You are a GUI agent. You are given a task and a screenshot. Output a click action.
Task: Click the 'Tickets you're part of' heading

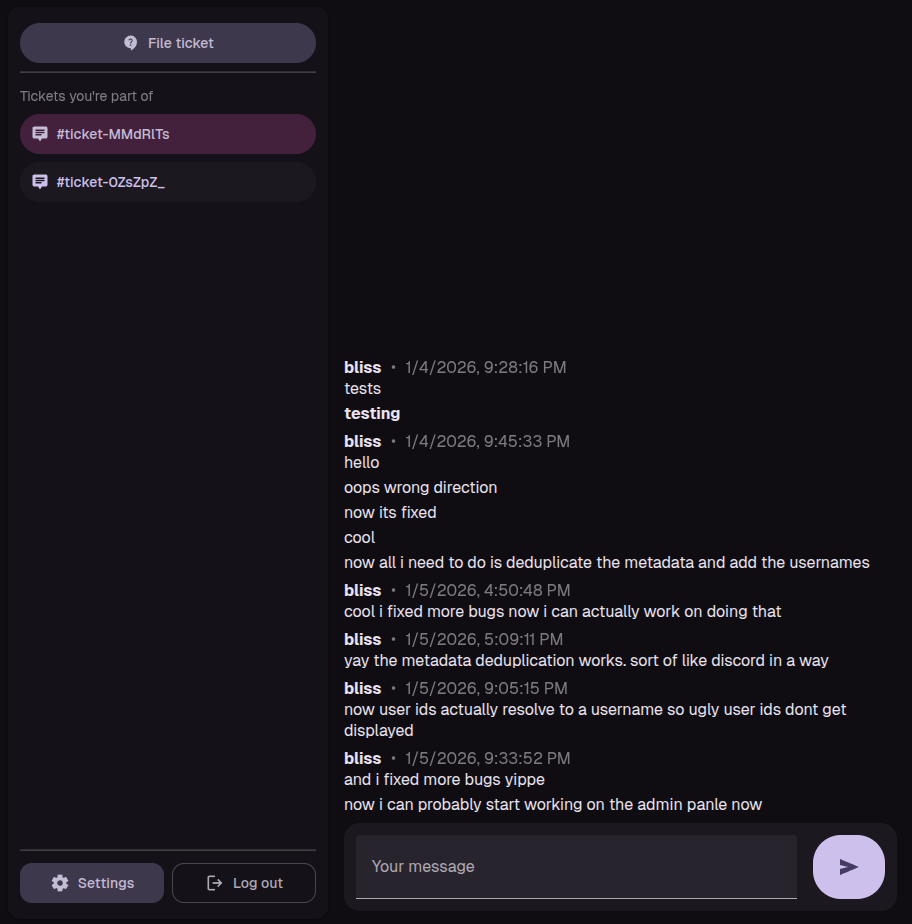click(86, 96)
